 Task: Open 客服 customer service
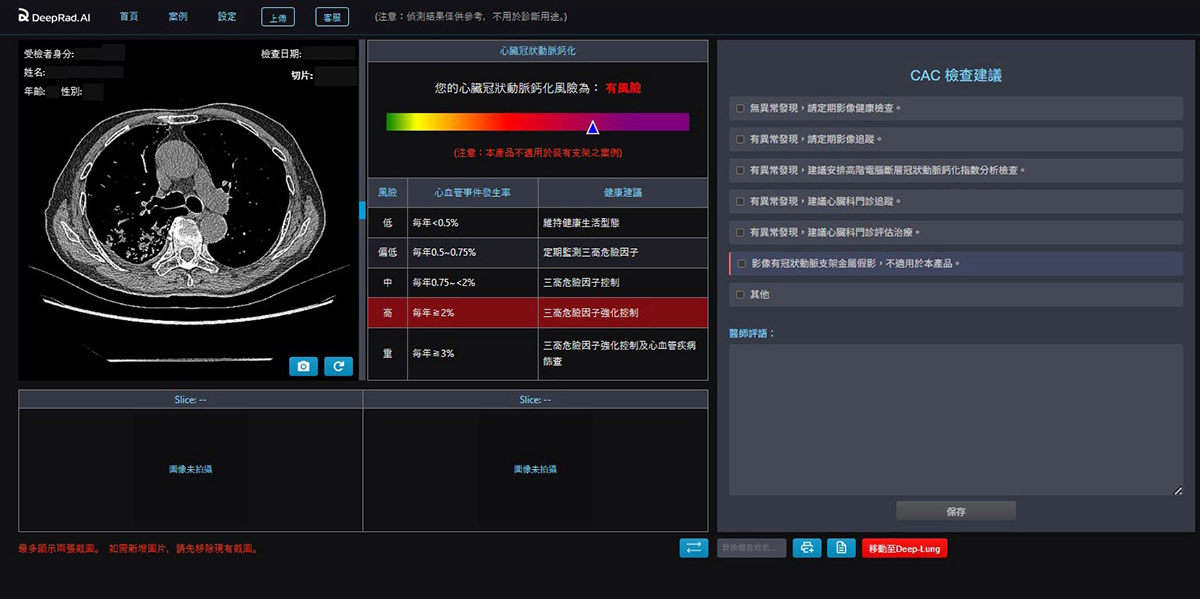point(331,17)
